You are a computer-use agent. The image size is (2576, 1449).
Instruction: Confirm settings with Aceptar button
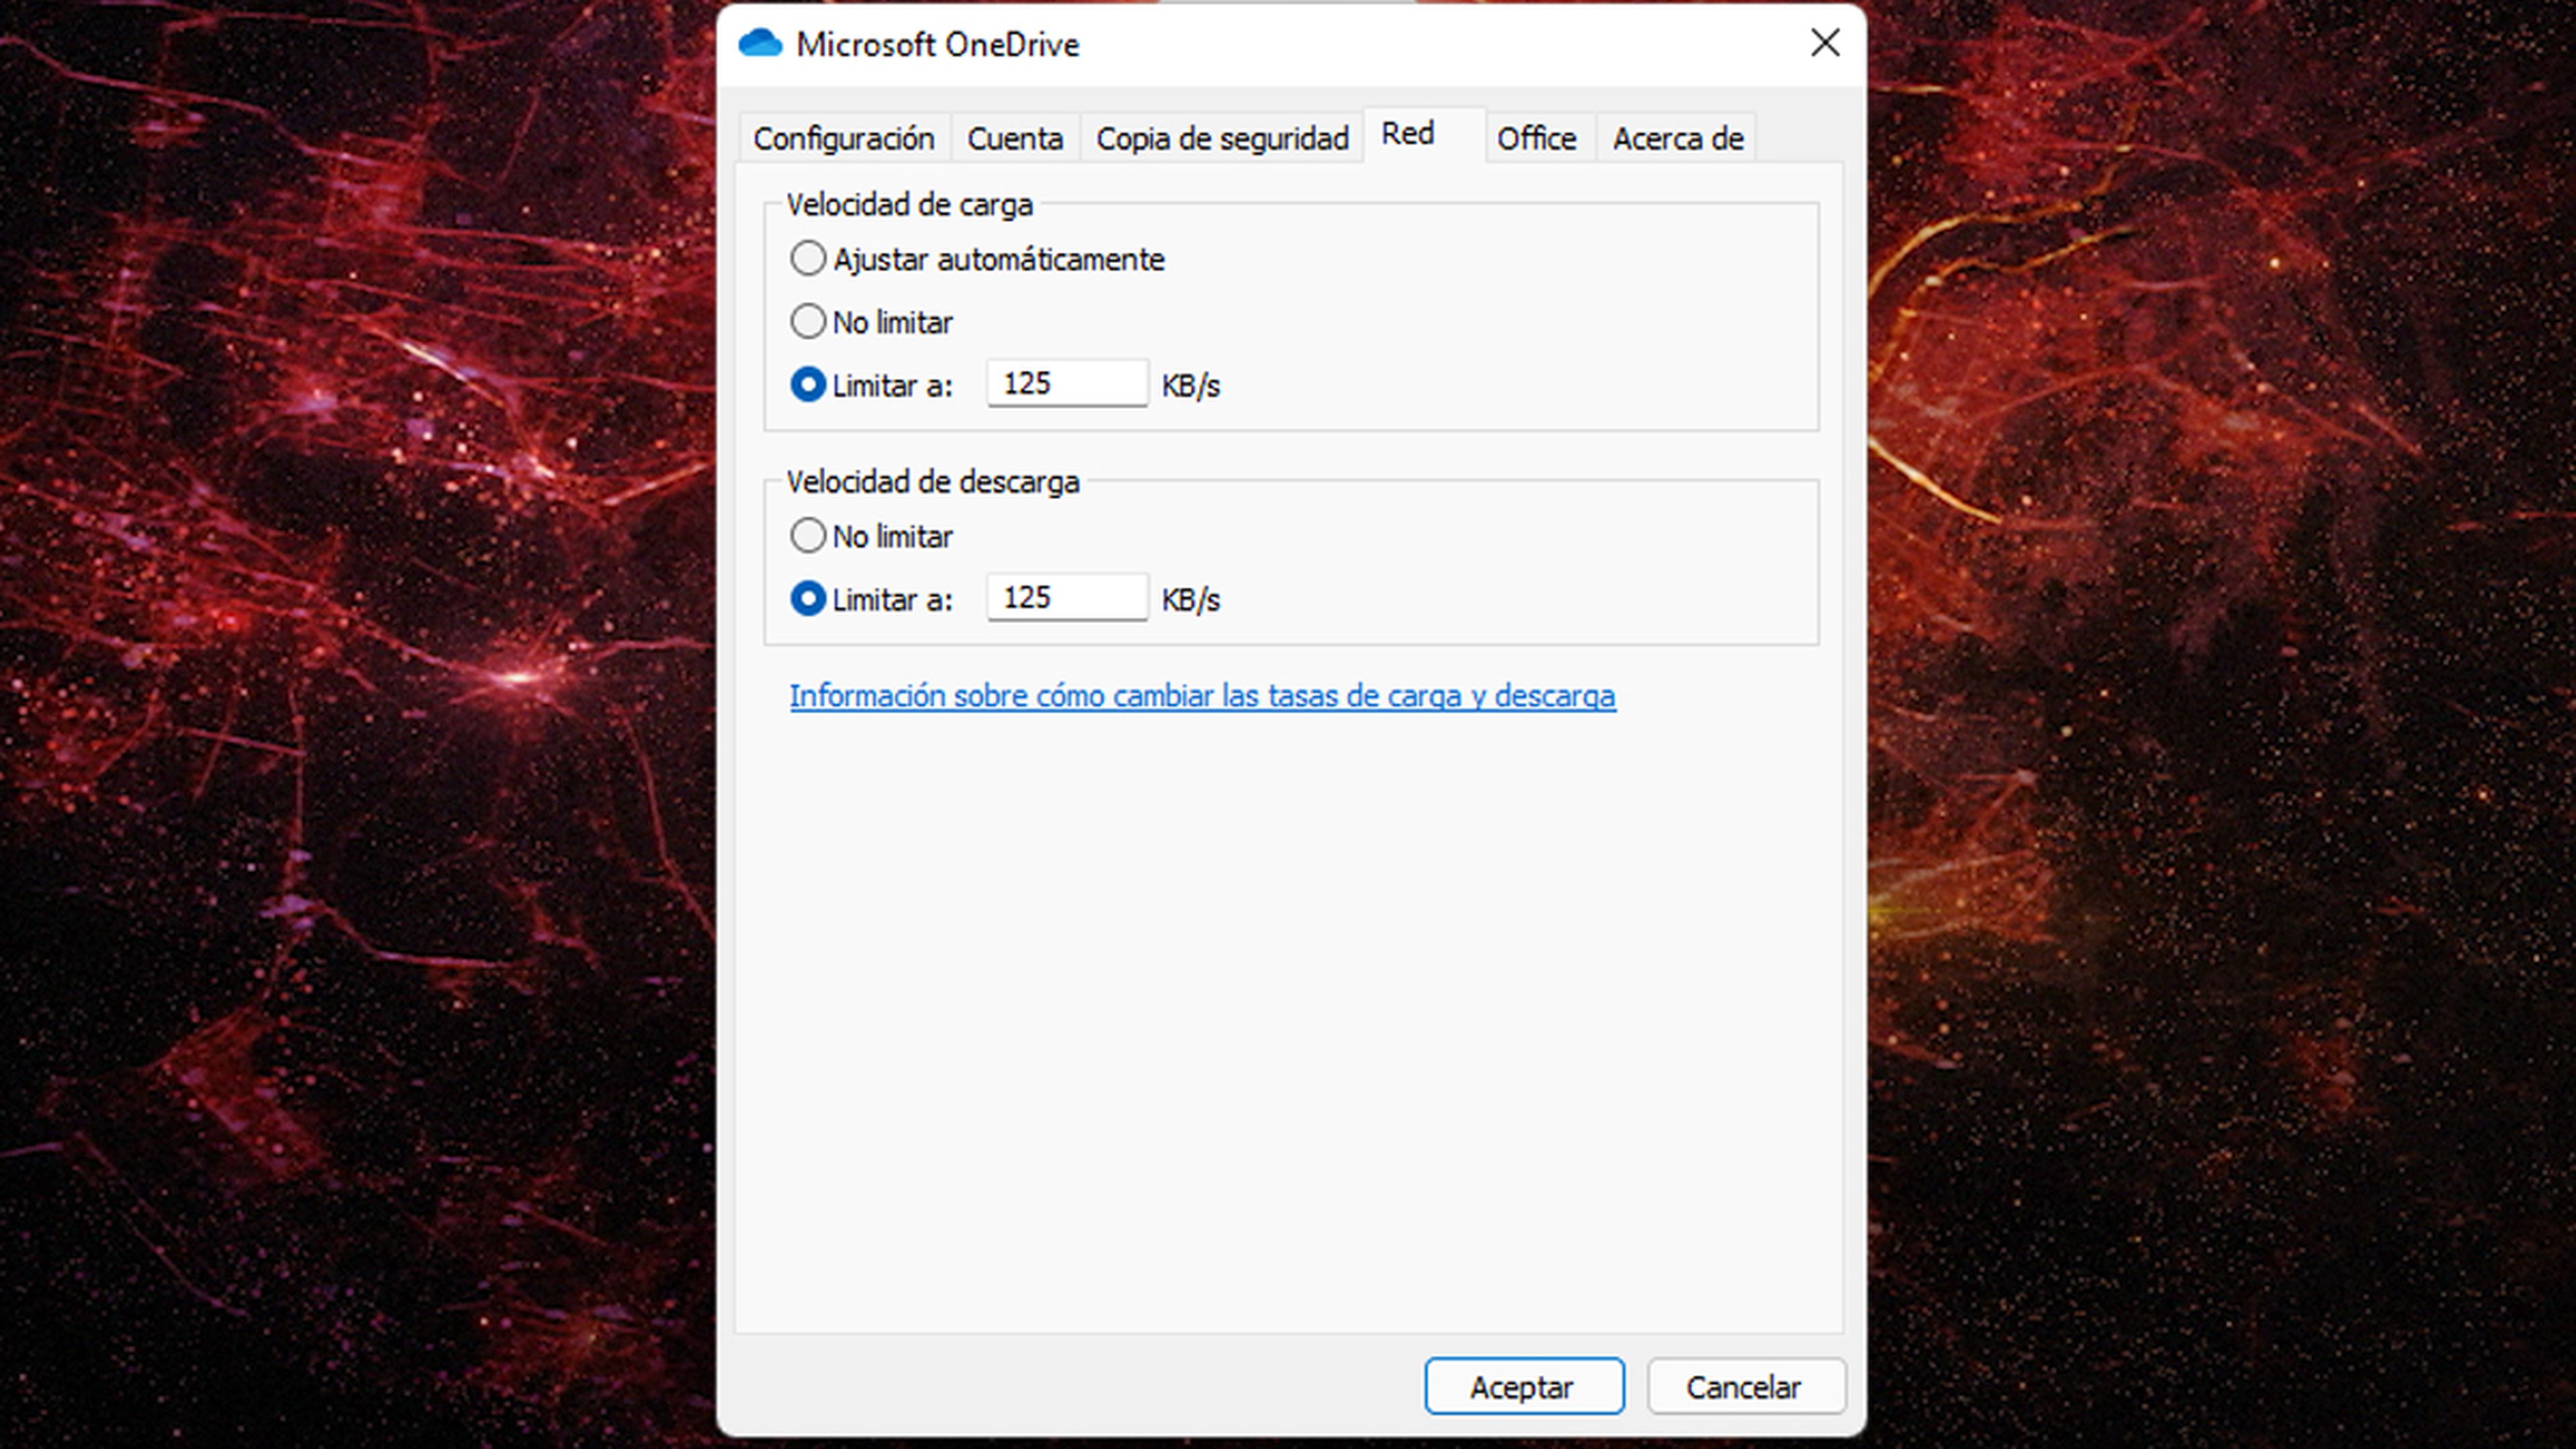(x=1524, y=1386)
